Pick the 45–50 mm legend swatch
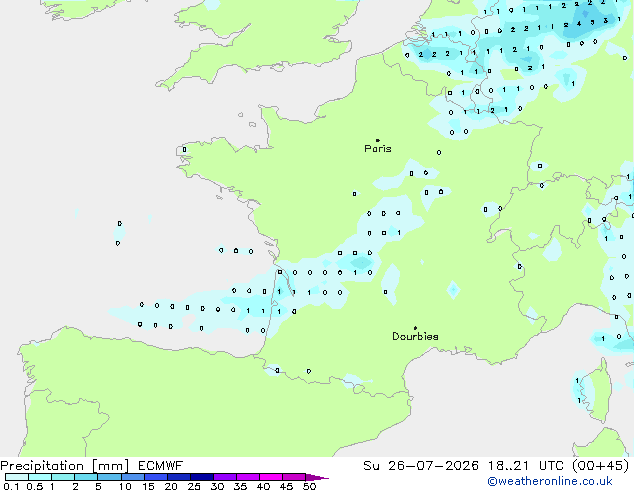Screen dimensions: 634x490 tap(294, 477)
